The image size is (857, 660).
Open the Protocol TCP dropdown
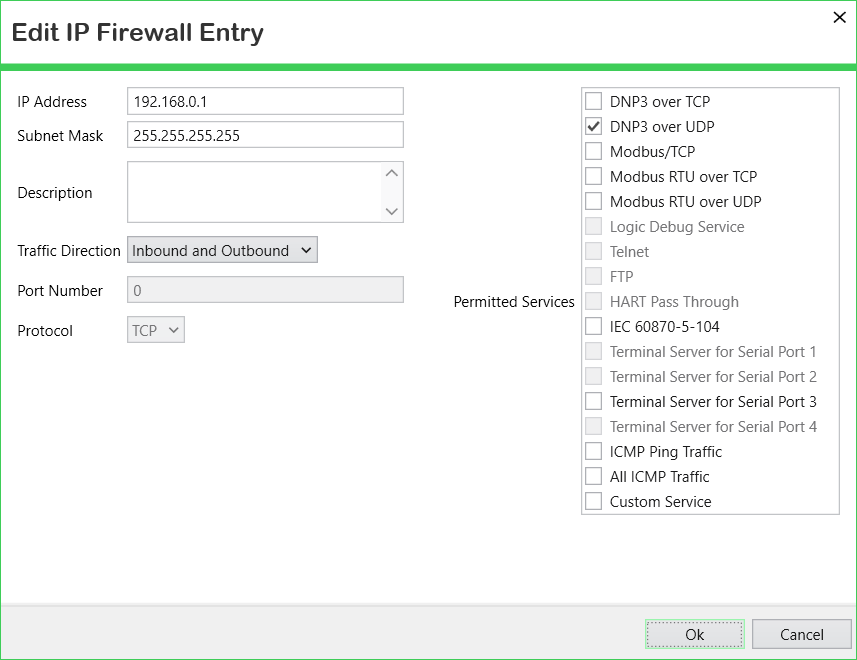pyautogui.click(x=156, y=330)
